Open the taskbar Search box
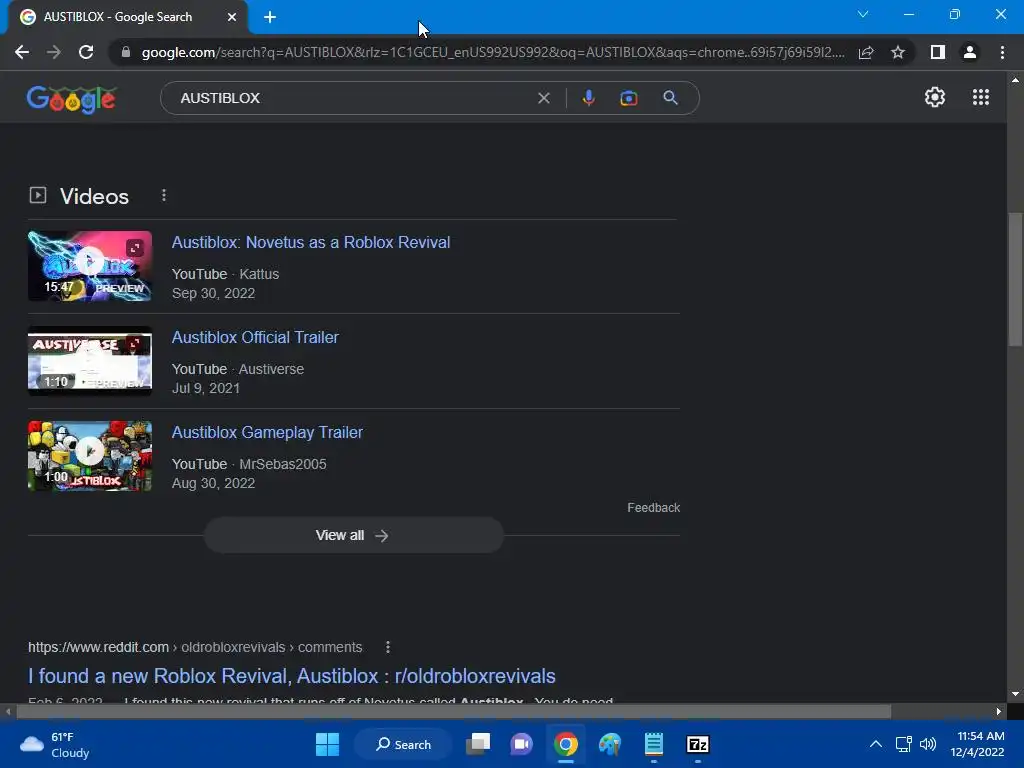Viewport: 1024px width, 768px height. point(403,744)
